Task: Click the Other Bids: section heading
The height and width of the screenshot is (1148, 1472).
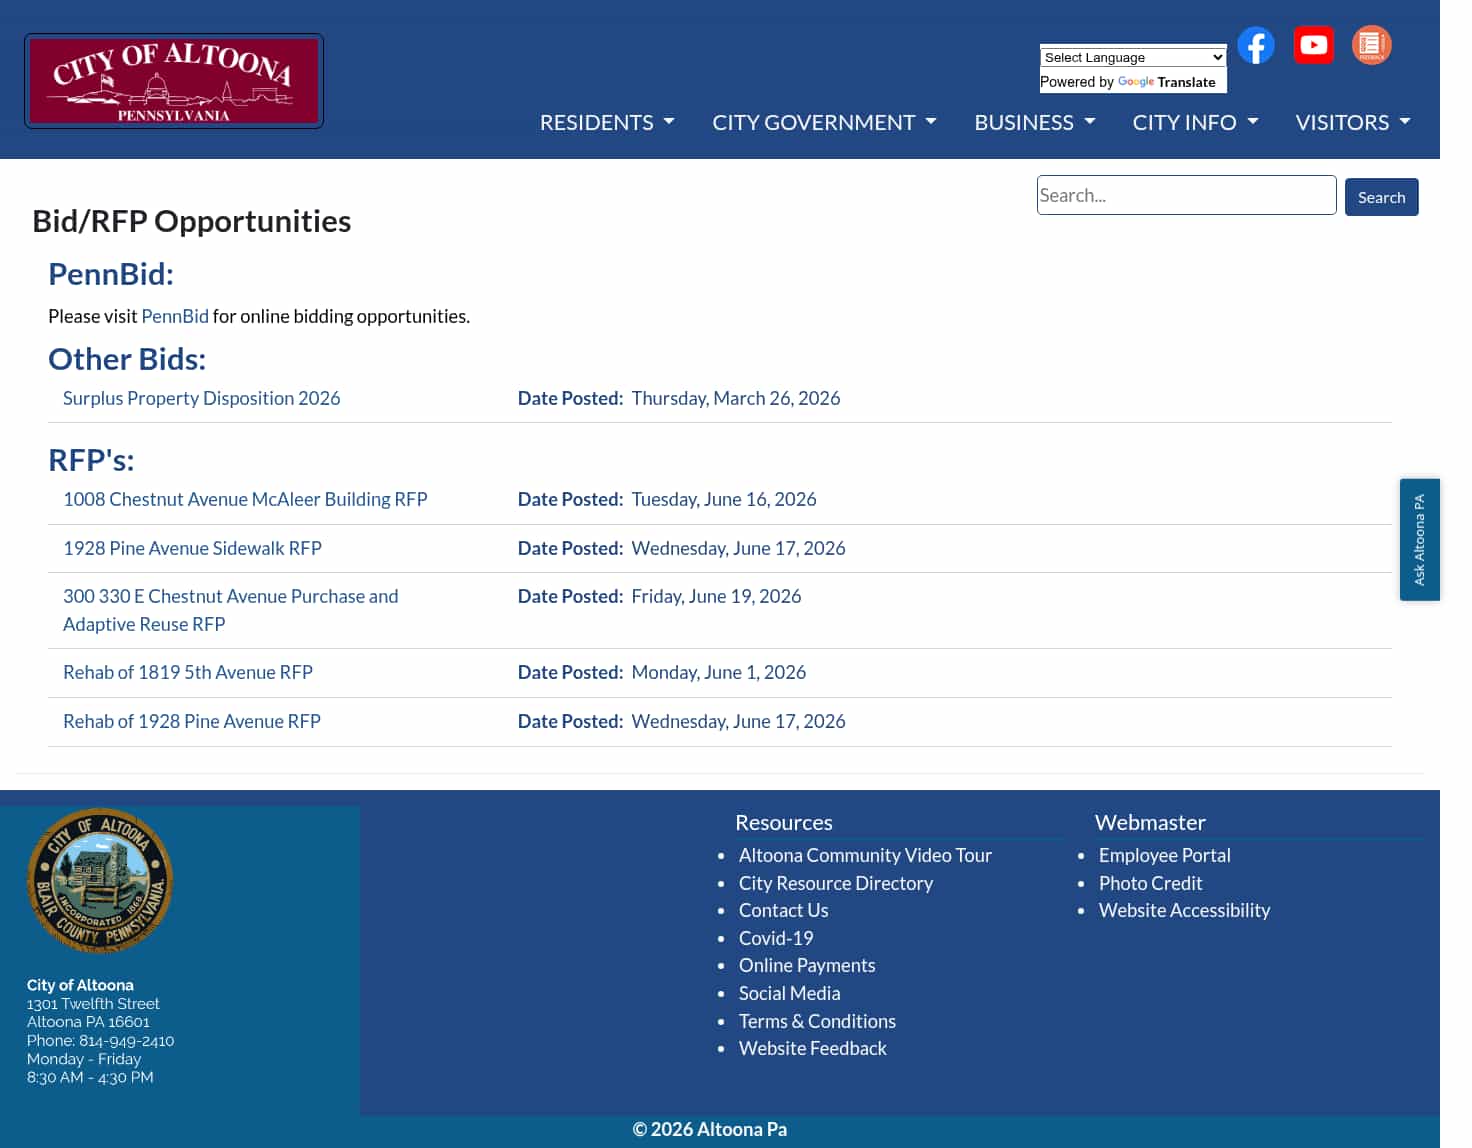Action: coord(127,359)
